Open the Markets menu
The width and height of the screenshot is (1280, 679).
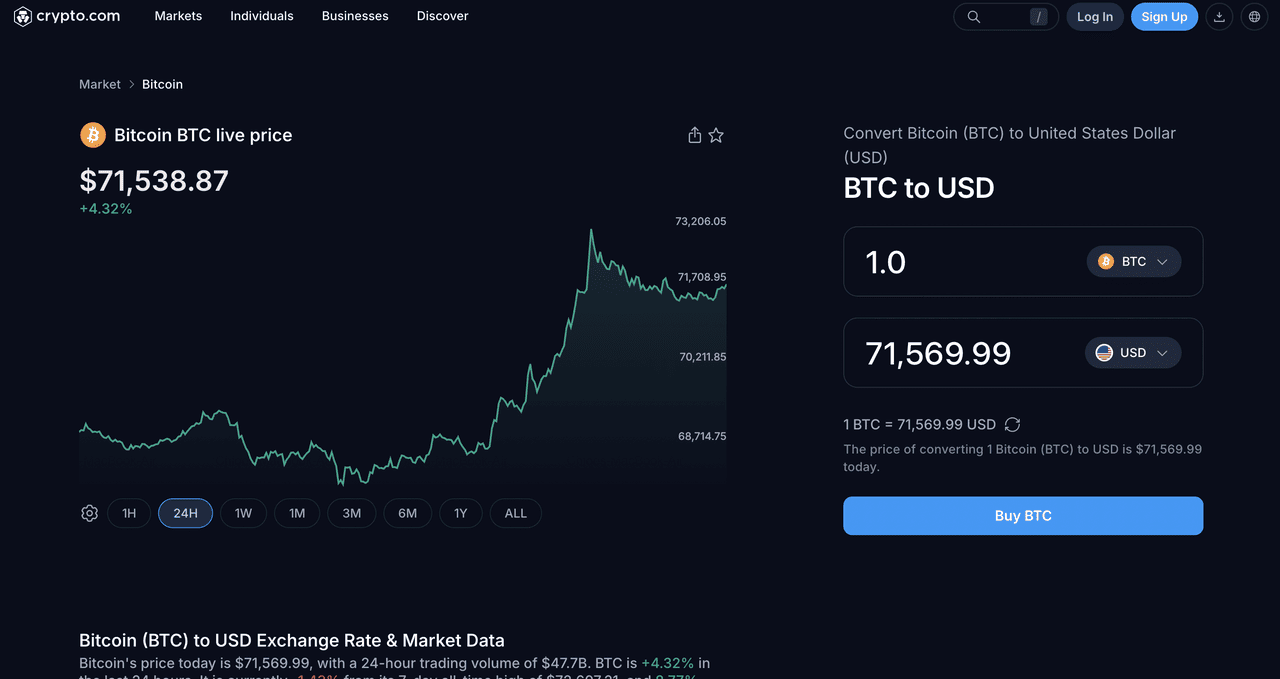pos(178,16)
